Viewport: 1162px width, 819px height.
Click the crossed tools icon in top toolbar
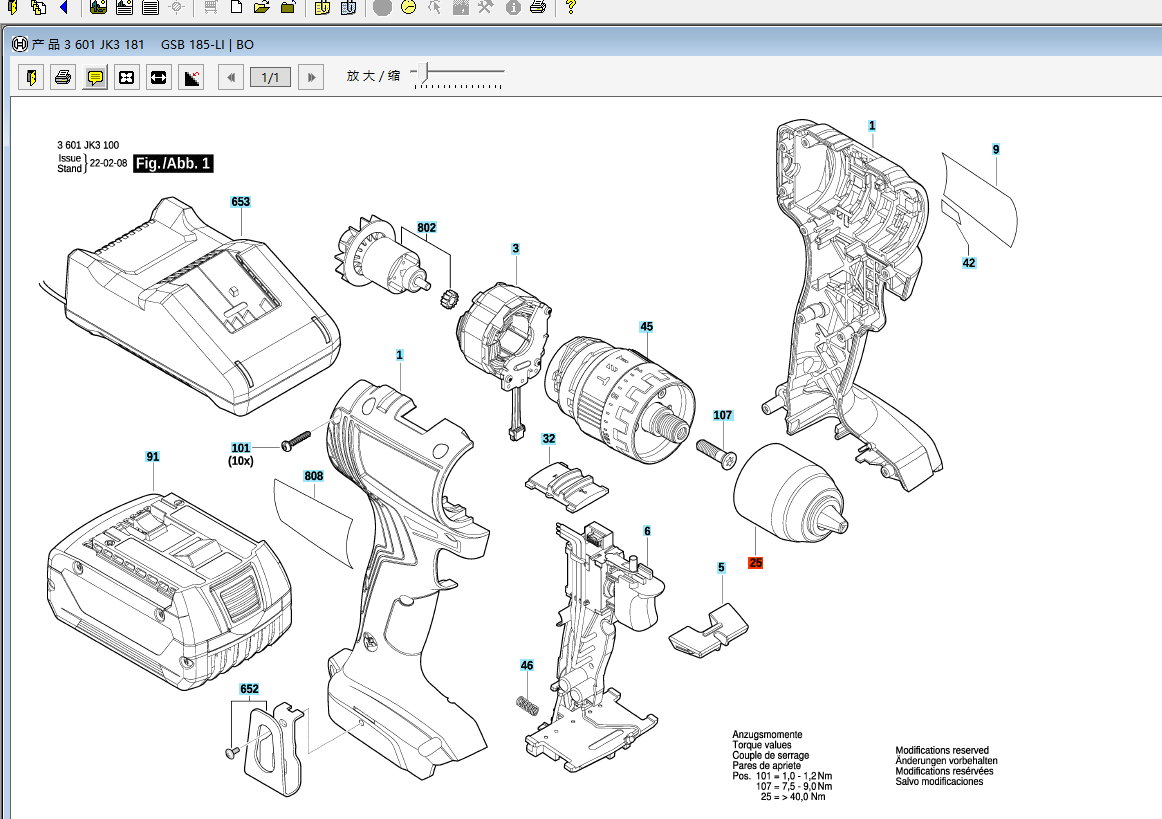485,7
